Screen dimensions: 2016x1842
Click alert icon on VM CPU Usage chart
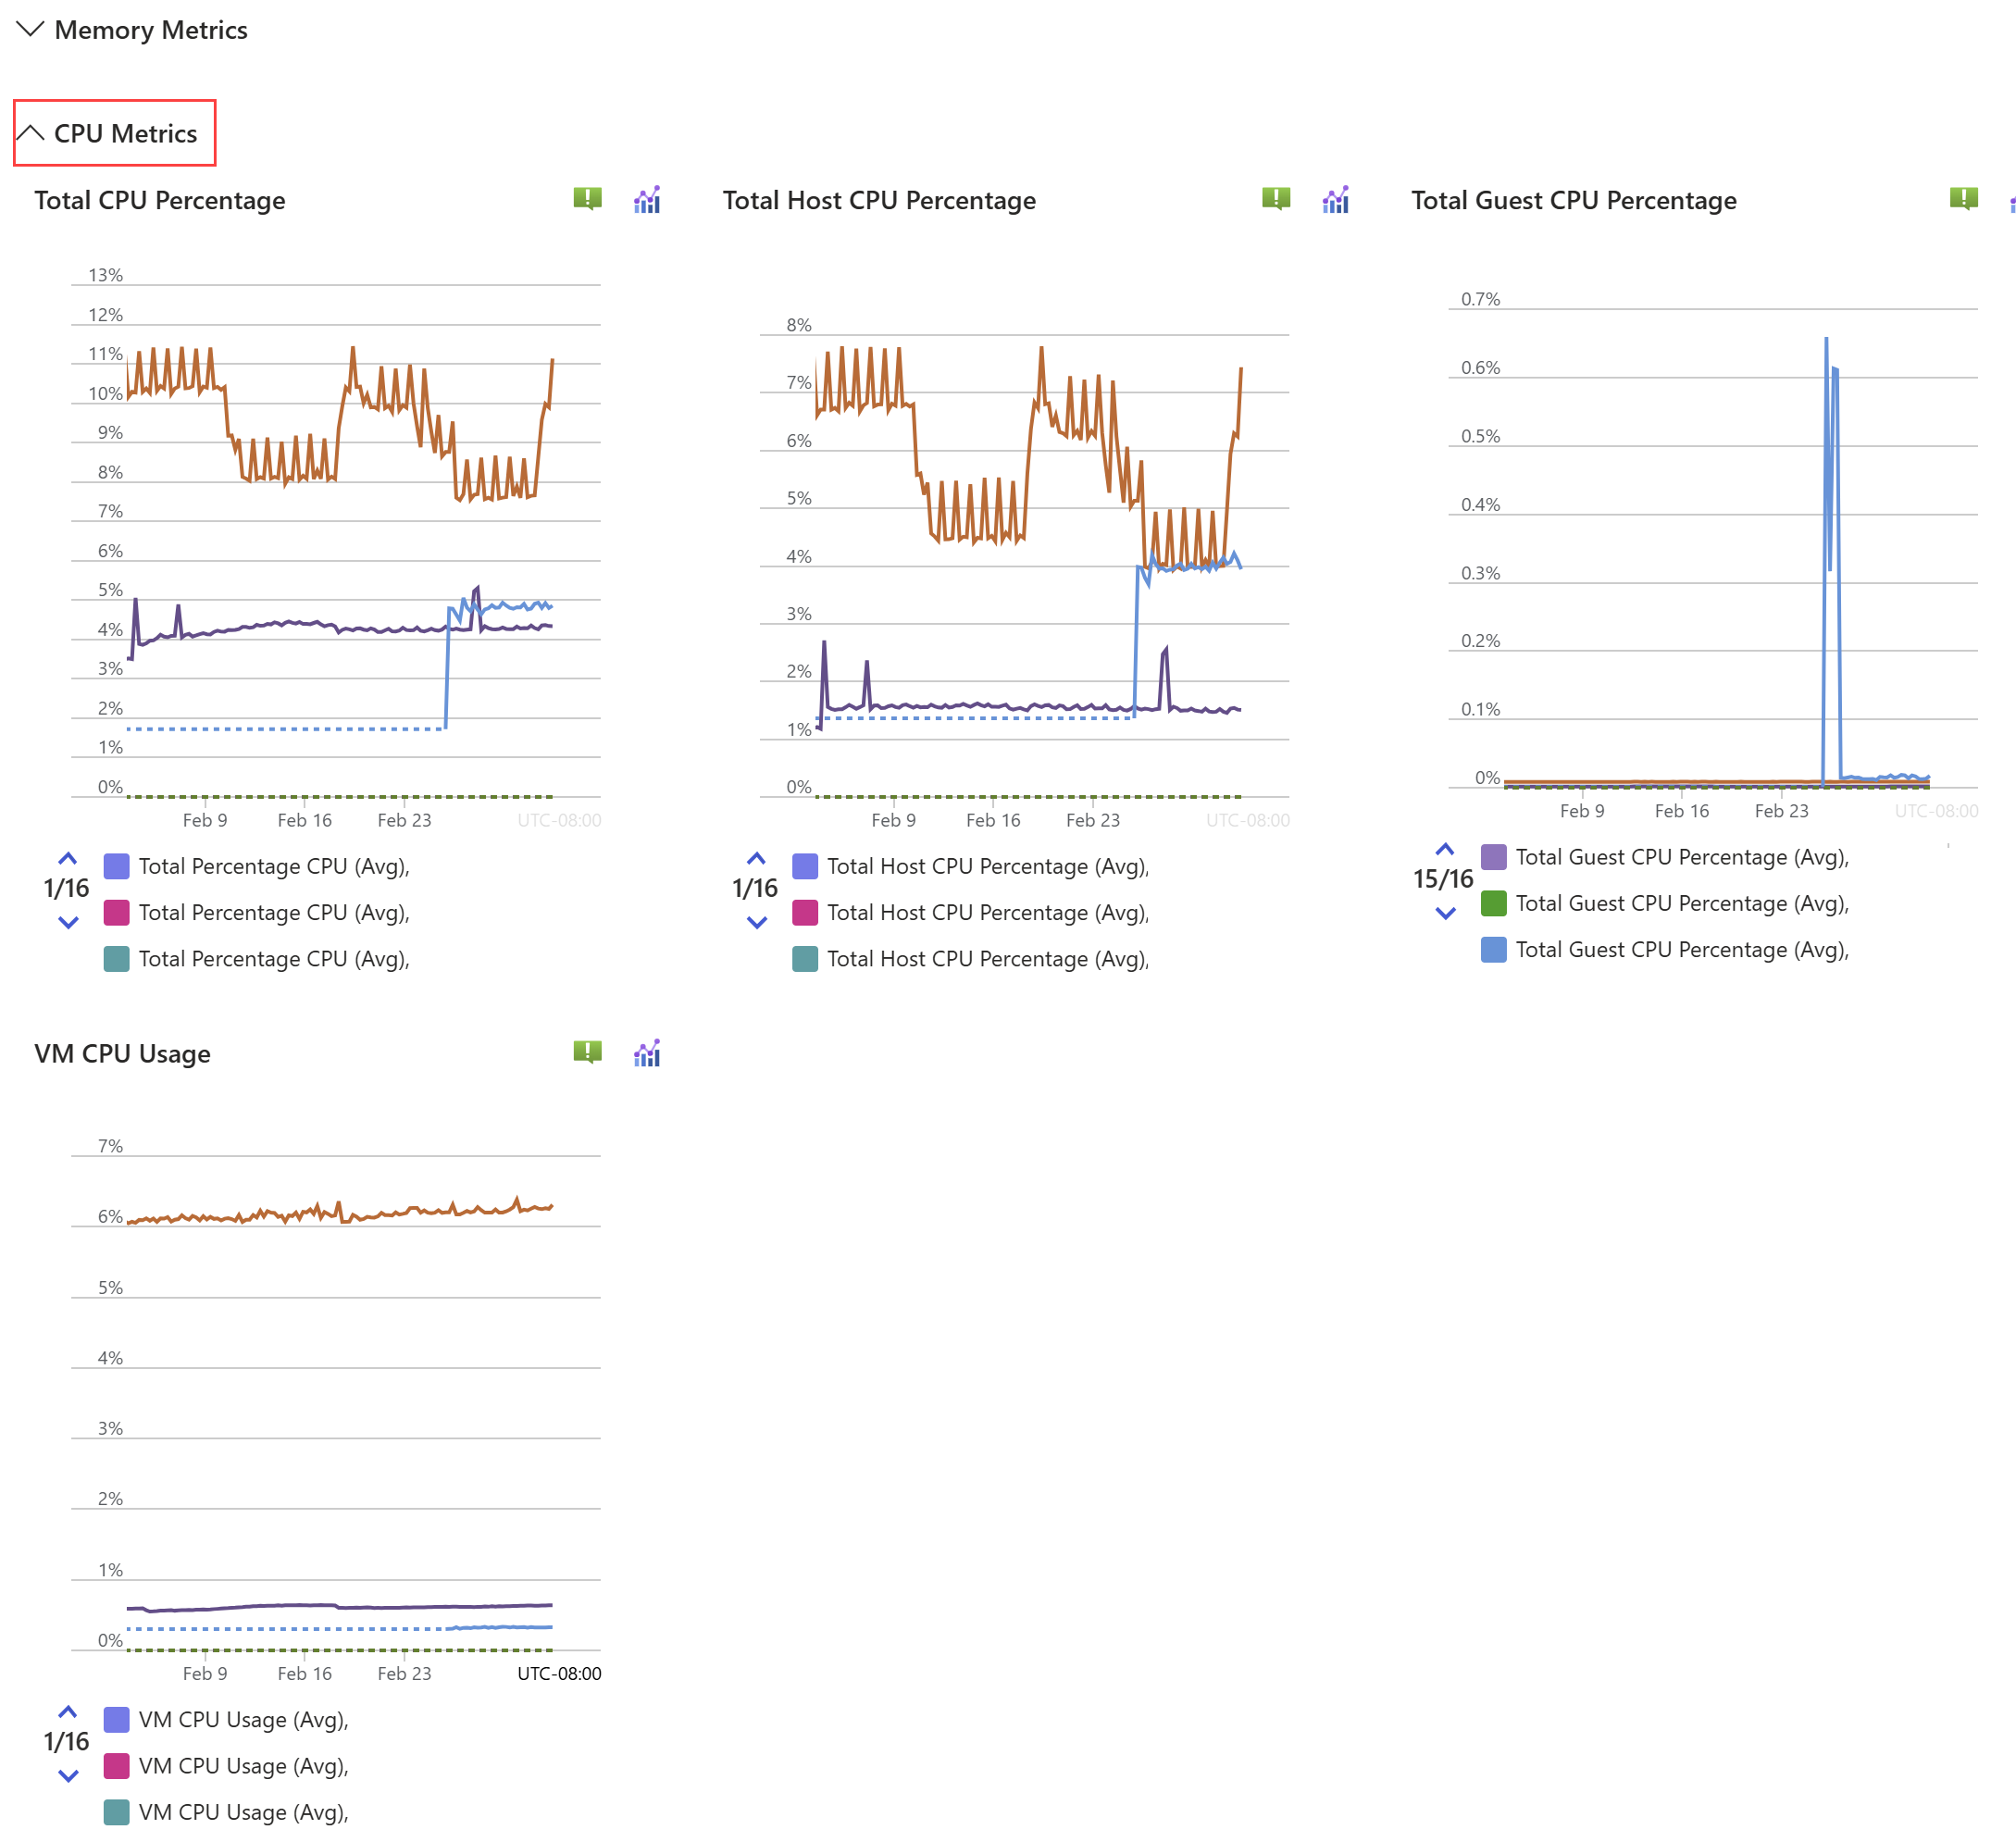coord(587,1051)
